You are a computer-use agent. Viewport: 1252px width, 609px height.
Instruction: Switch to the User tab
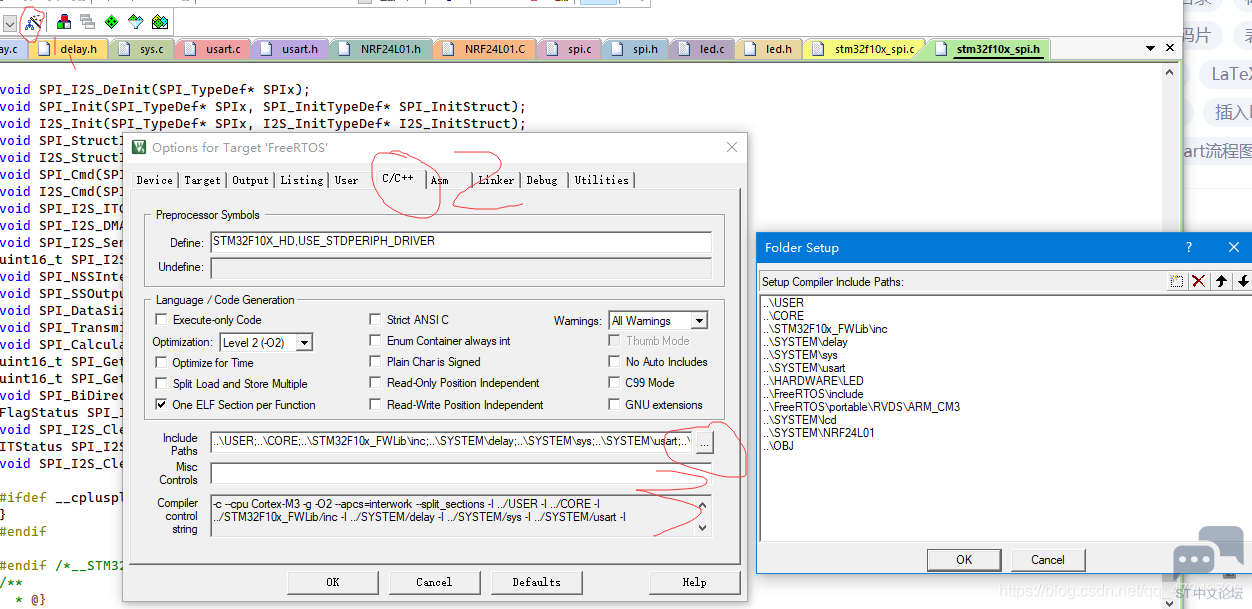coord(346,180)
